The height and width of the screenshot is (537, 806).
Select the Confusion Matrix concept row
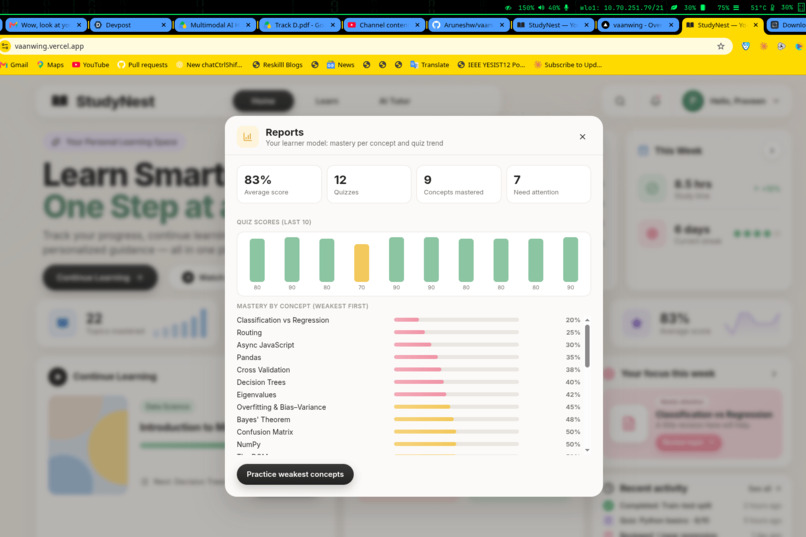coord(409,432)
